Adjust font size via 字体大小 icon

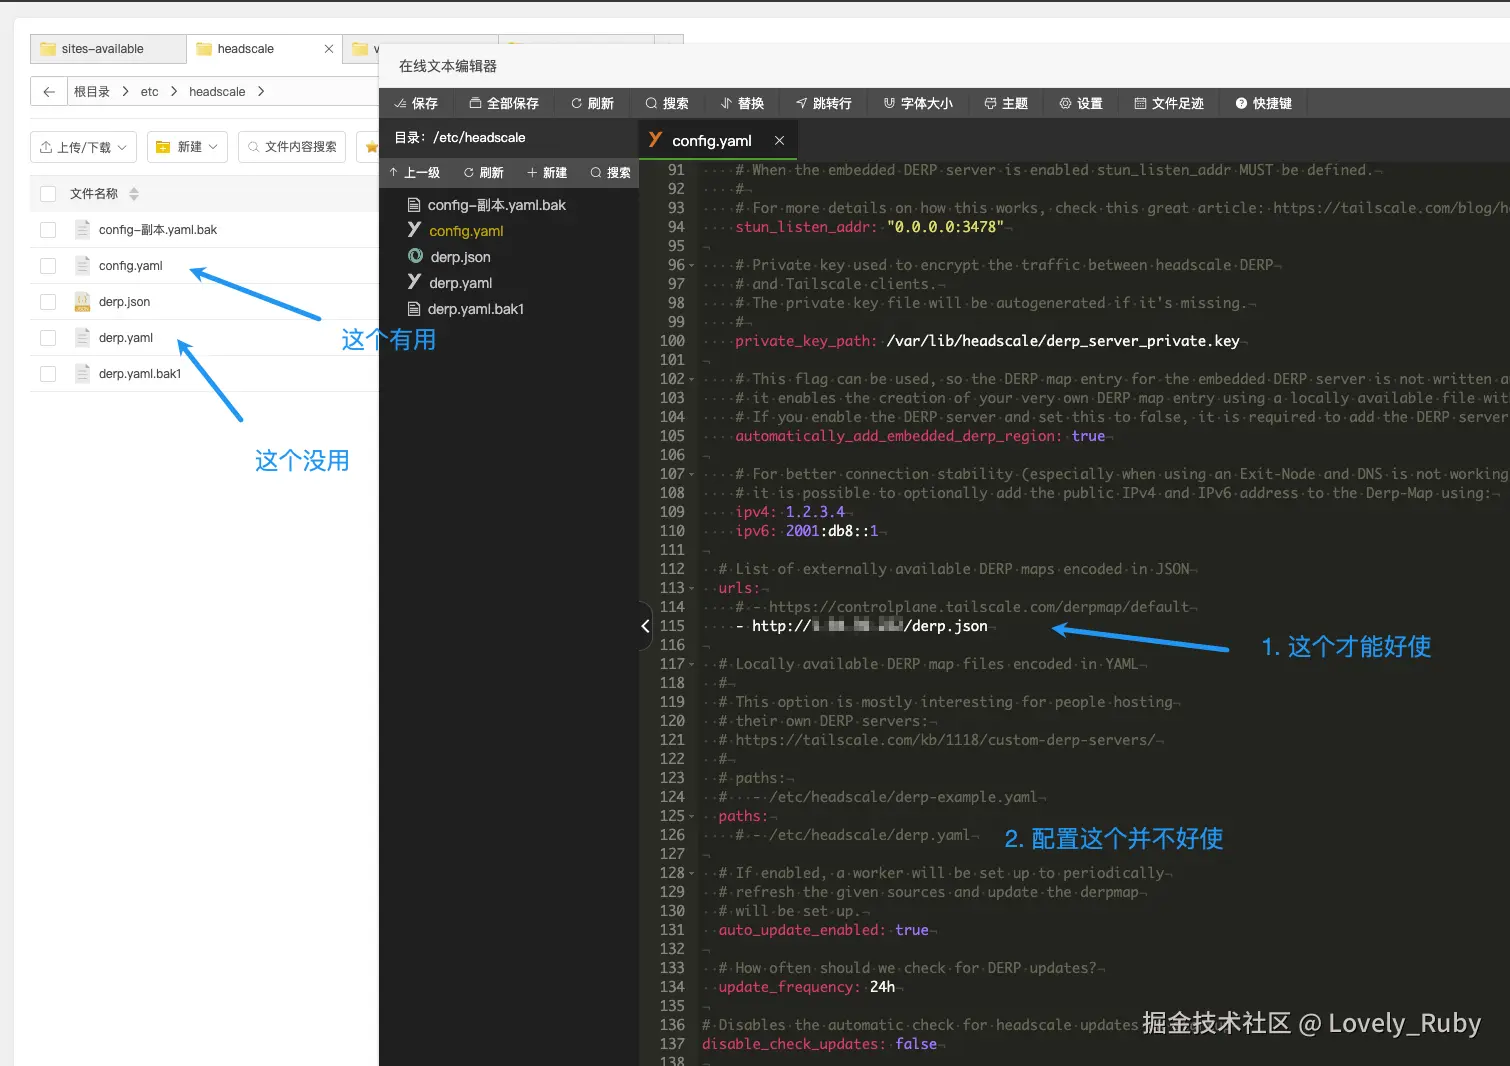tap(916, 103)
